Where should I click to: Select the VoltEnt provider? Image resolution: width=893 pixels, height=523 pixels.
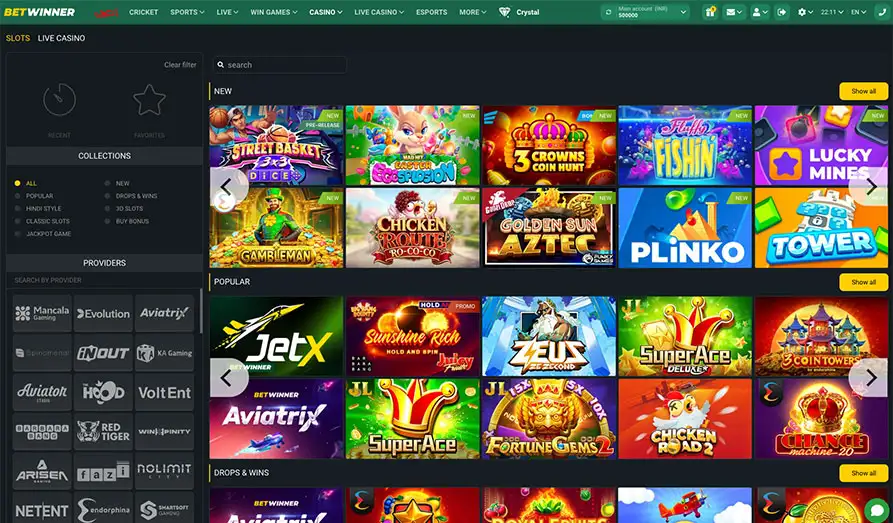164,392
